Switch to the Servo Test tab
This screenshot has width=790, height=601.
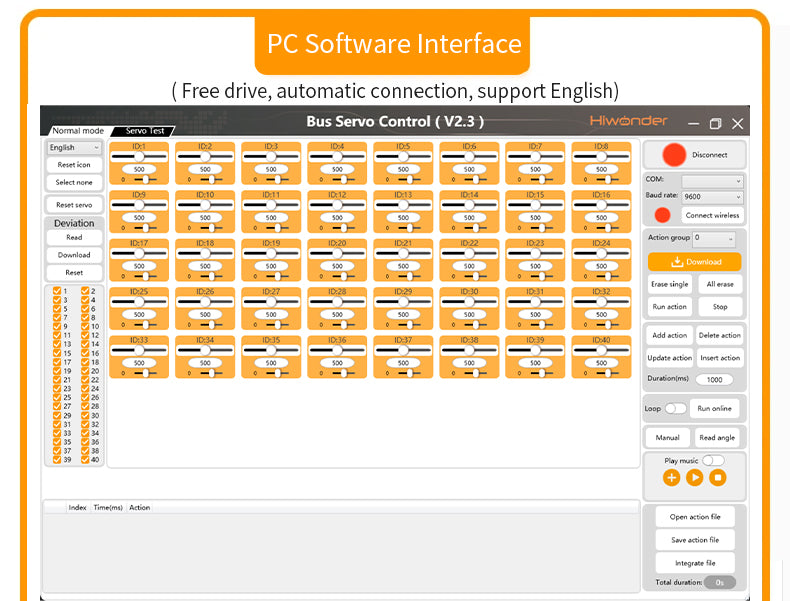(145, 131)
